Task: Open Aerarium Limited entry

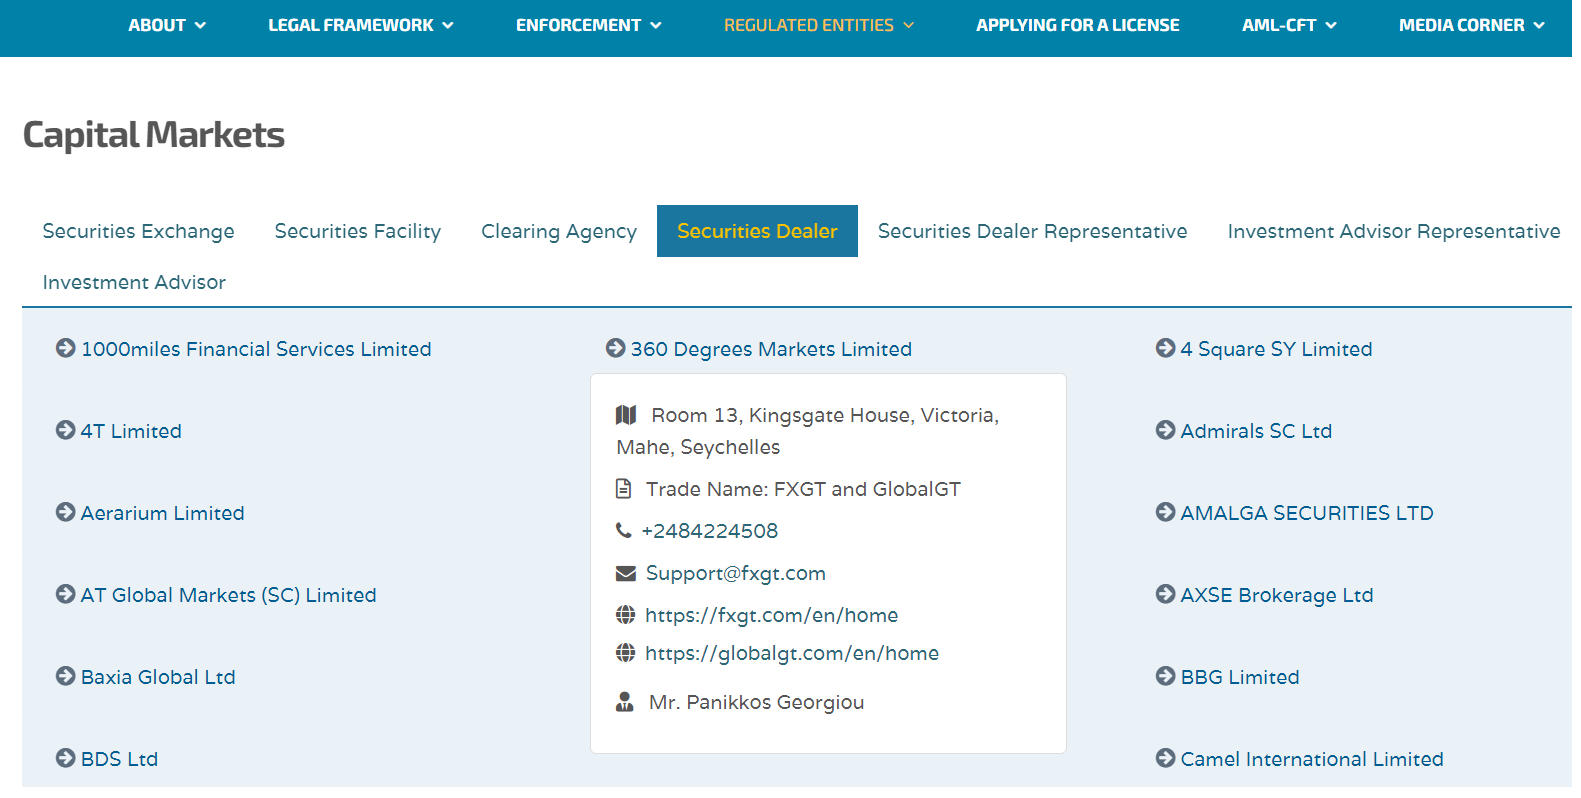Action: (162, 513)
